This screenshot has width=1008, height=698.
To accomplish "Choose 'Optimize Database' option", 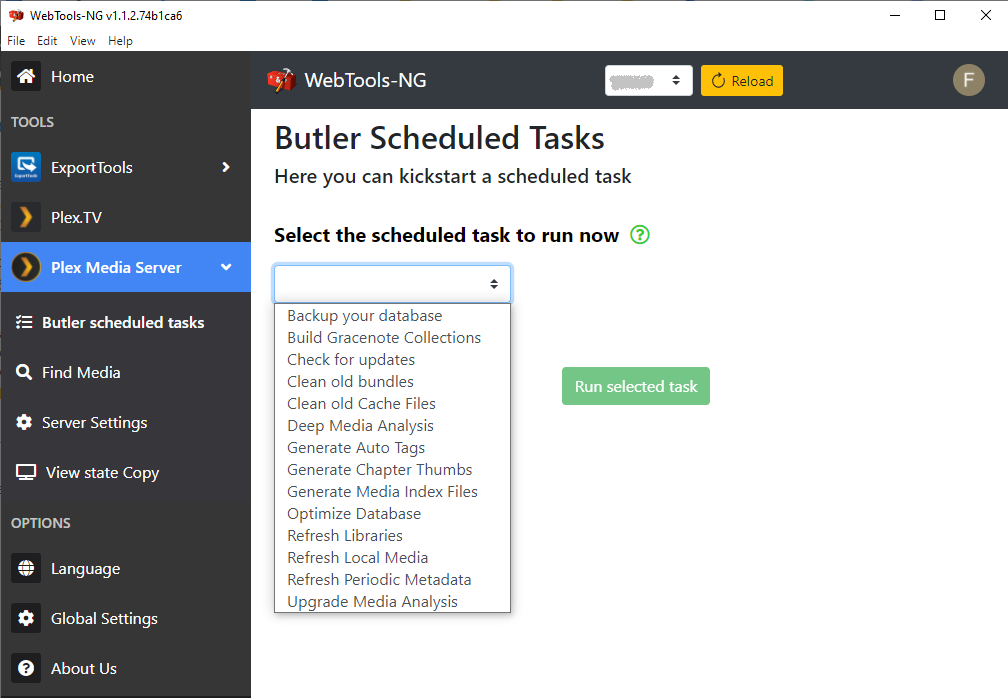I will (392, 514).
